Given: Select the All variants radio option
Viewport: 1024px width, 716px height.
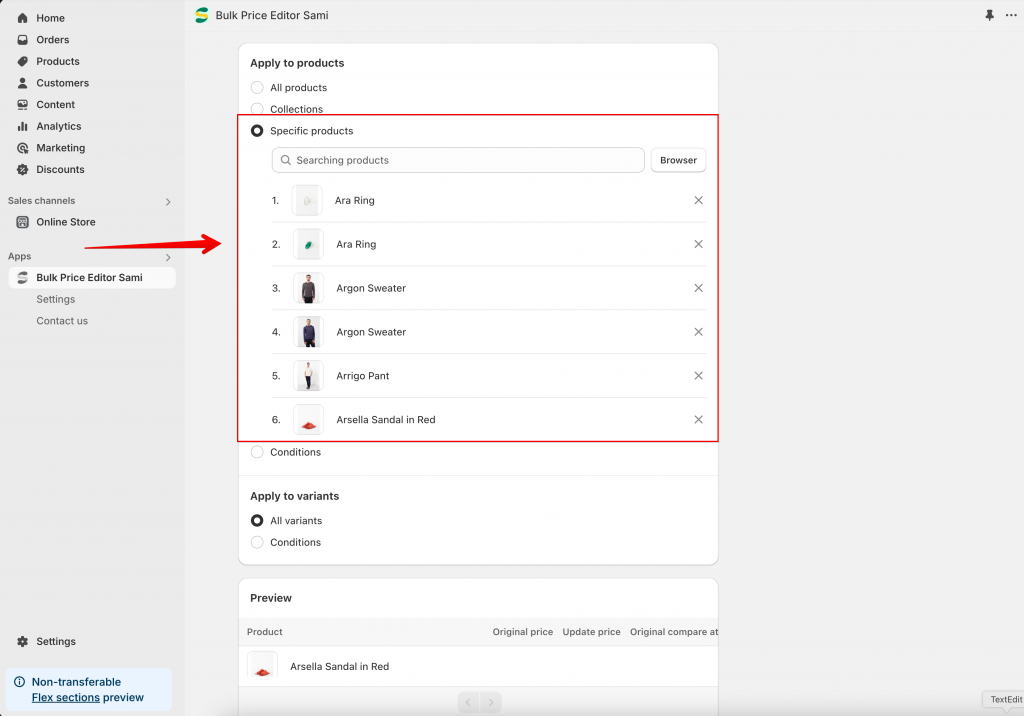Looking at the screenshot, I should point(257,521).
